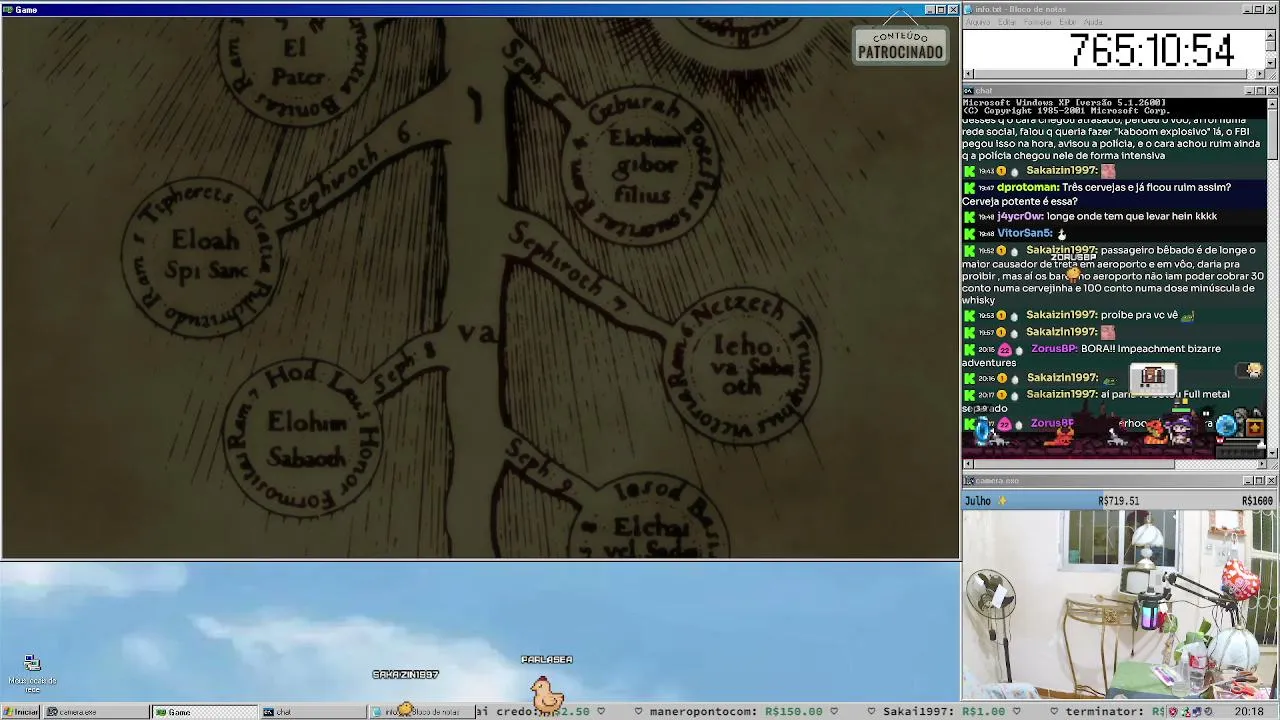
Task: Open the Formatar menu in Bloco de notas
Action: [x=1038, y=22]
